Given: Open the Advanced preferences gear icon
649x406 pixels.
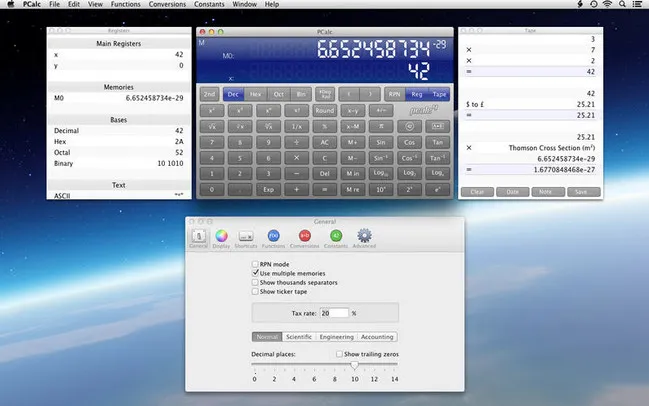Looking at the screenshot, I should point(364,237).
